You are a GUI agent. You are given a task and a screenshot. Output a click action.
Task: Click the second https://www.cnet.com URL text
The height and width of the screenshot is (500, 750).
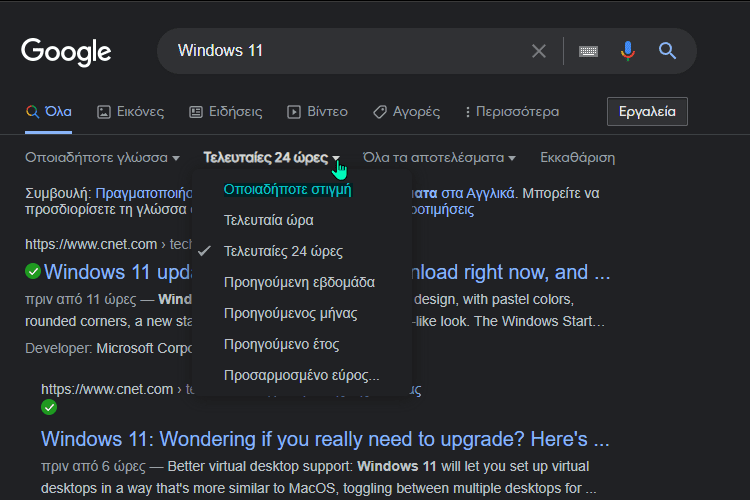tap(107, 389)
